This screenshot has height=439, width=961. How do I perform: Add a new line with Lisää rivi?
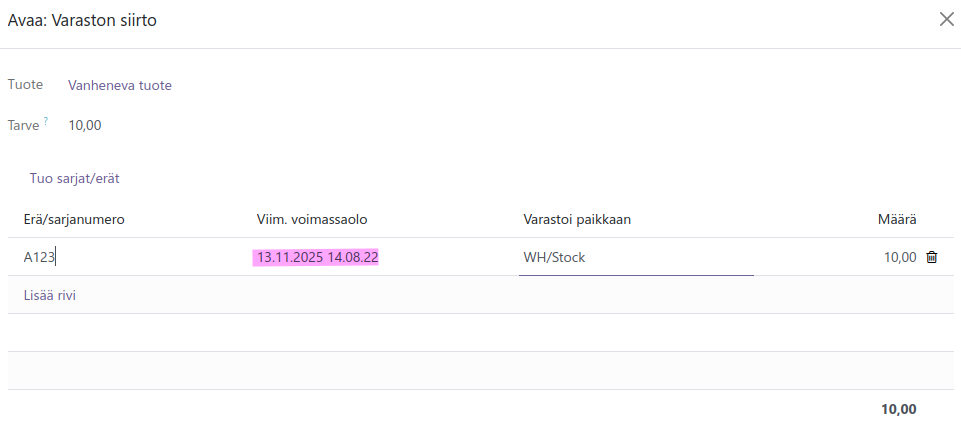click(x=50, y=295)
